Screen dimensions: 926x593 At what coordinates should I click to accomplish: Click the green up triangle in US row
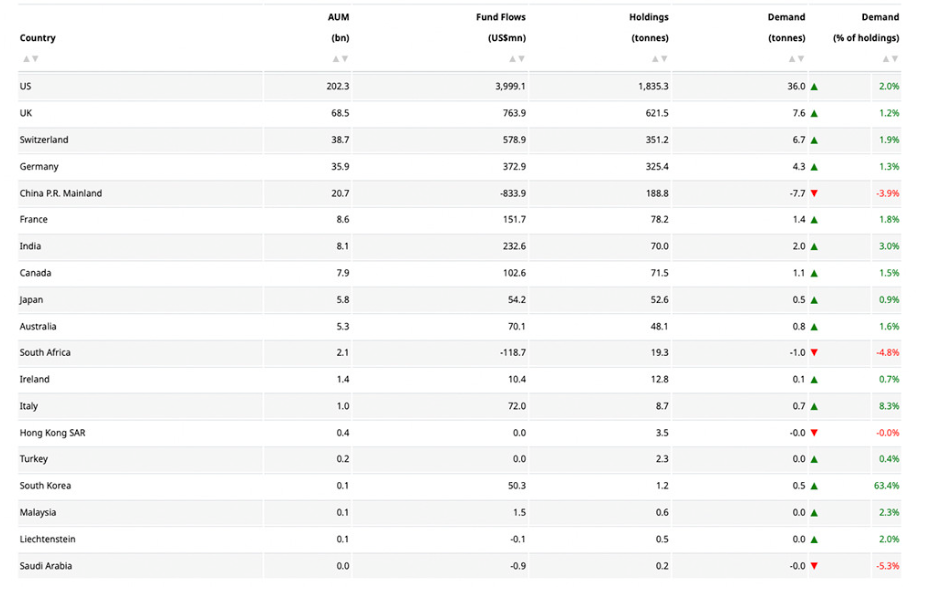click(814, 87)
